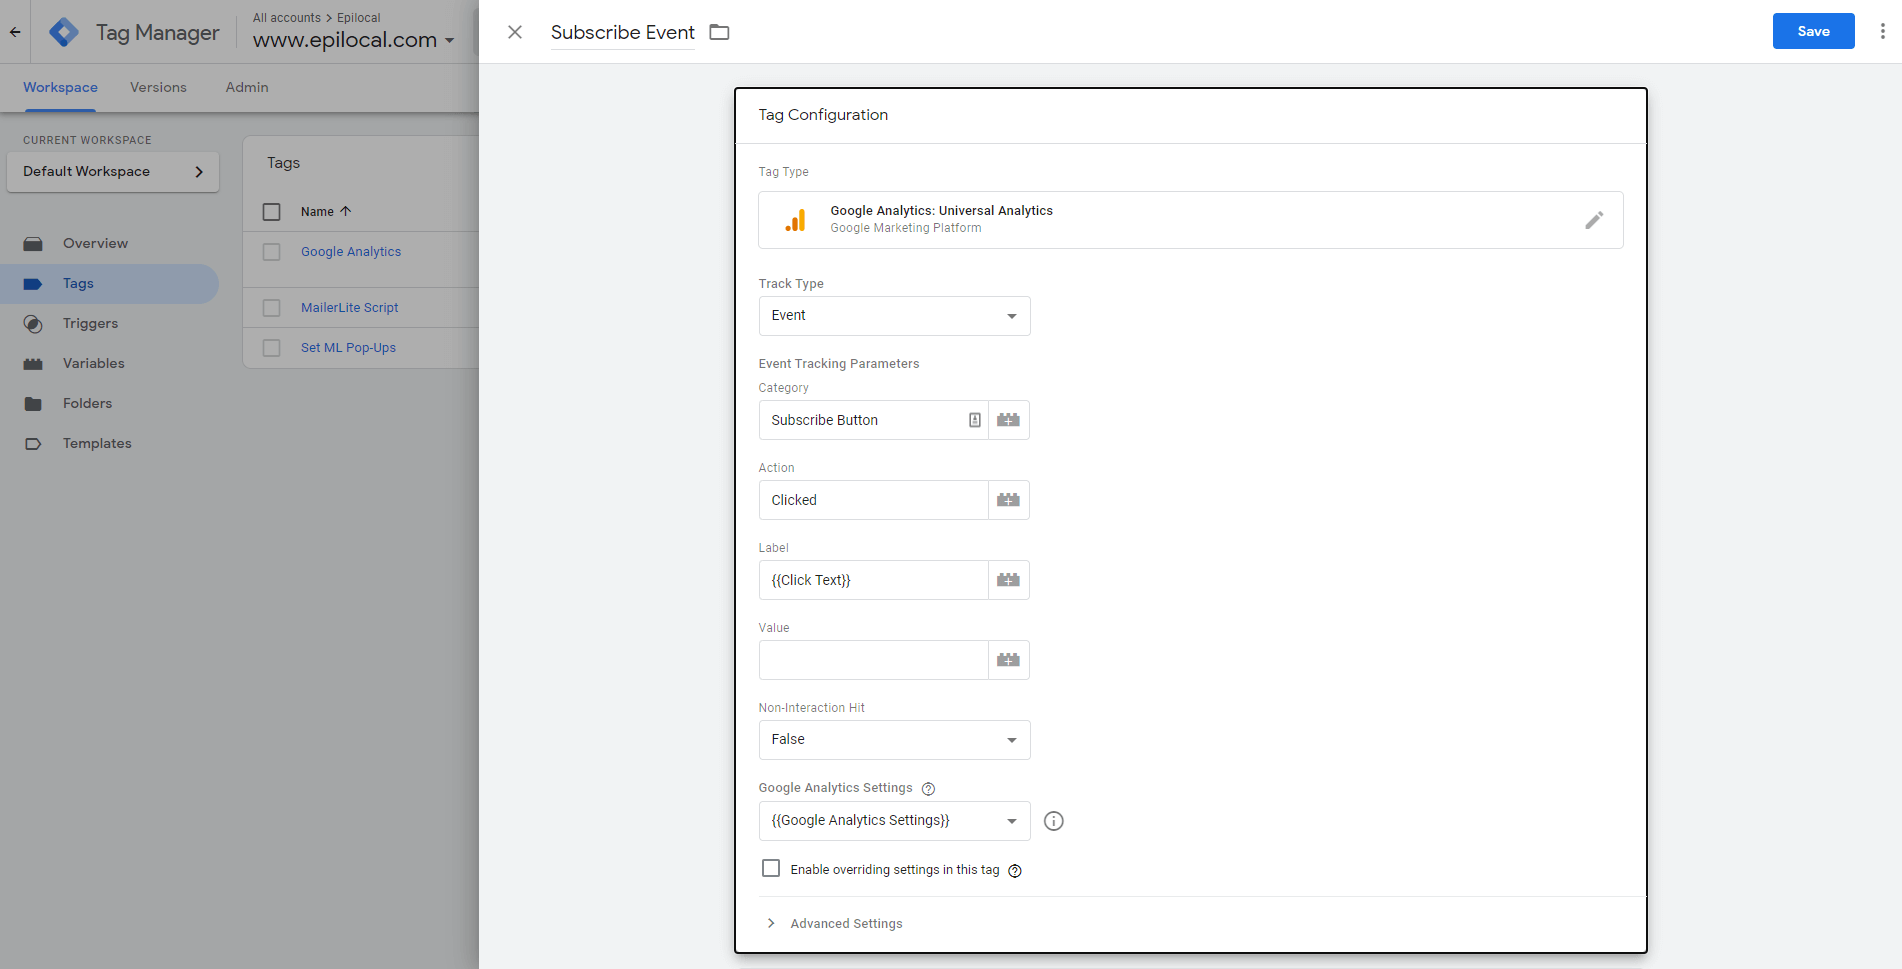
Task: Open the Google Analytics Settings dropdown
Action: (894, 821)
